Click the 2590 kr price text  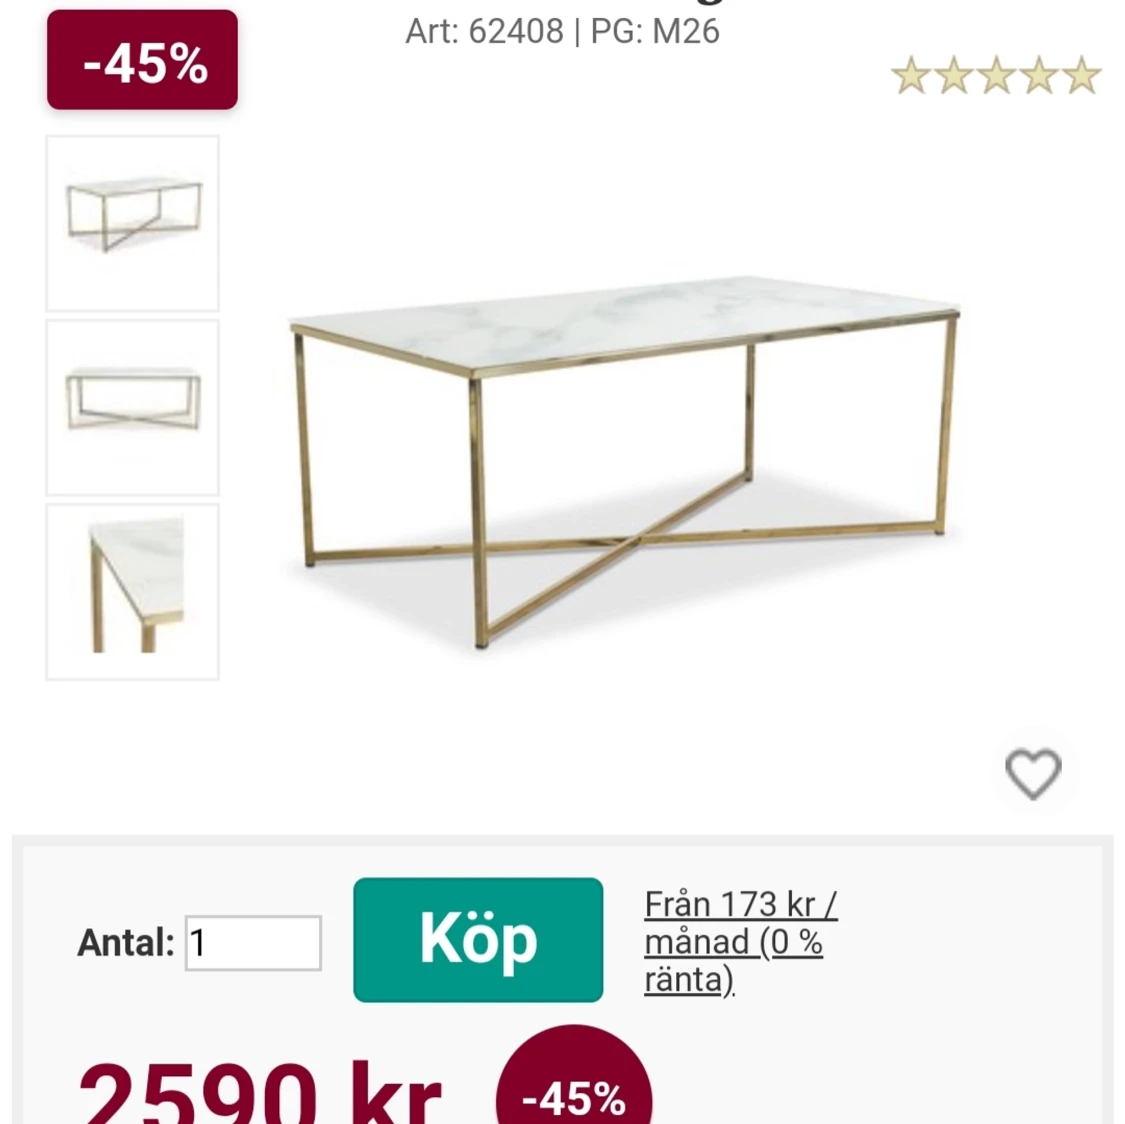[x=260, y=1094]
